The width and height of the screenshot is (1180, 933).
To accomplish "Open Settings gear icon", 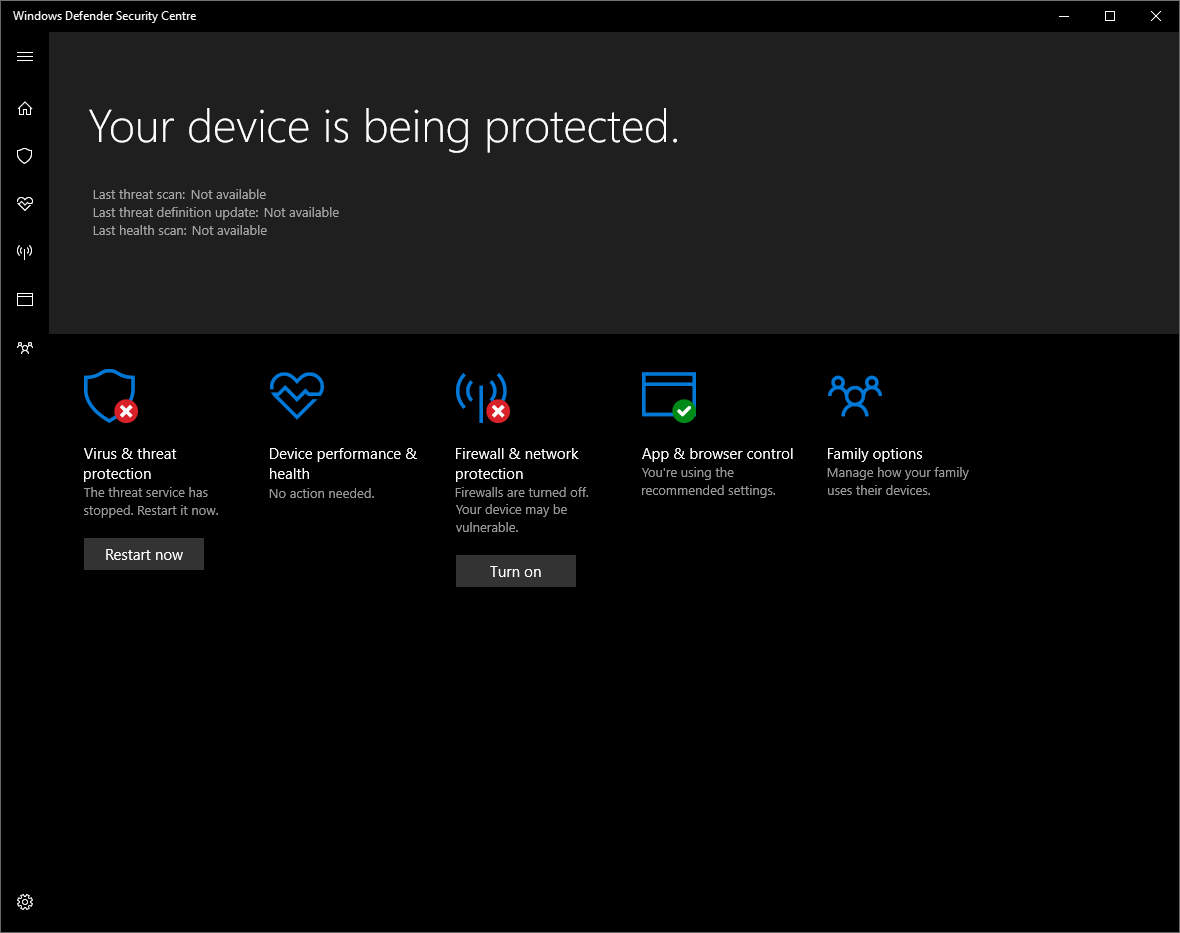I will [x=25, y=902].
